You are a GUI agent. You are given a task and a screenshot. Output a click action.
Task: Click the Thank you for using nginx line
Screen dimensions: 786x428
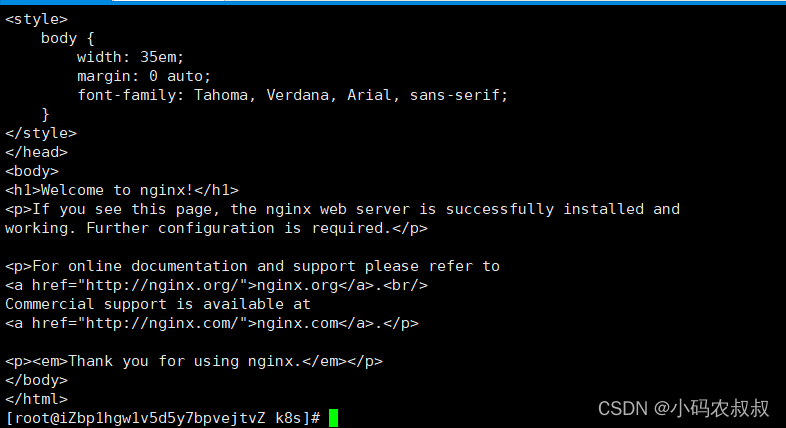coord(193,361)
